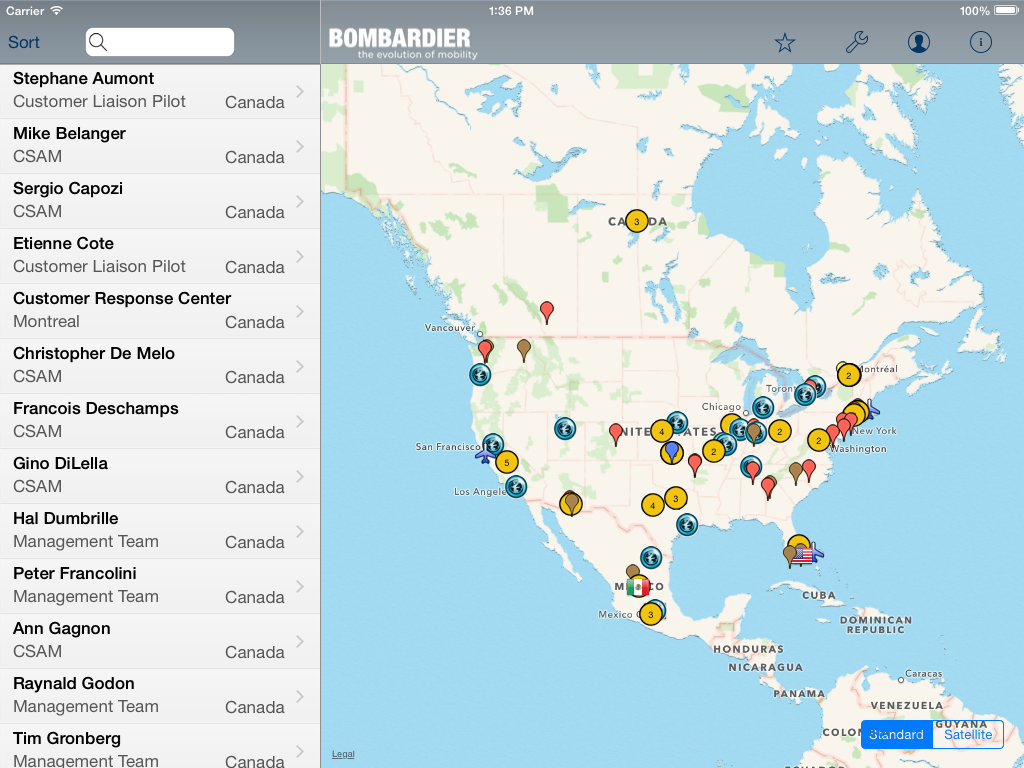Tap the globe marker near Los Angeles

(x=516, y=487)
